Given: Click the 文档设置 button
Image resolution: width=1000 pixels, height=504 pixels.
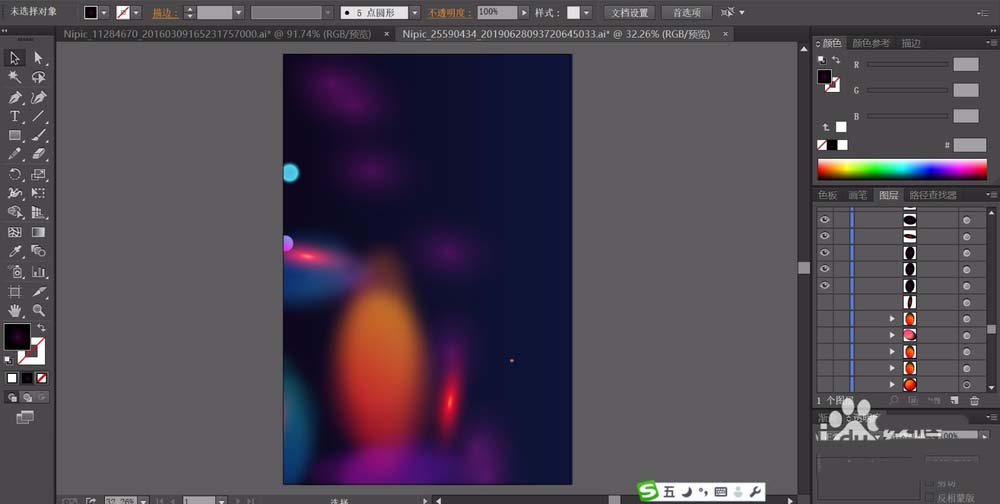Looking at the screenshot, I should click(629, 13).
